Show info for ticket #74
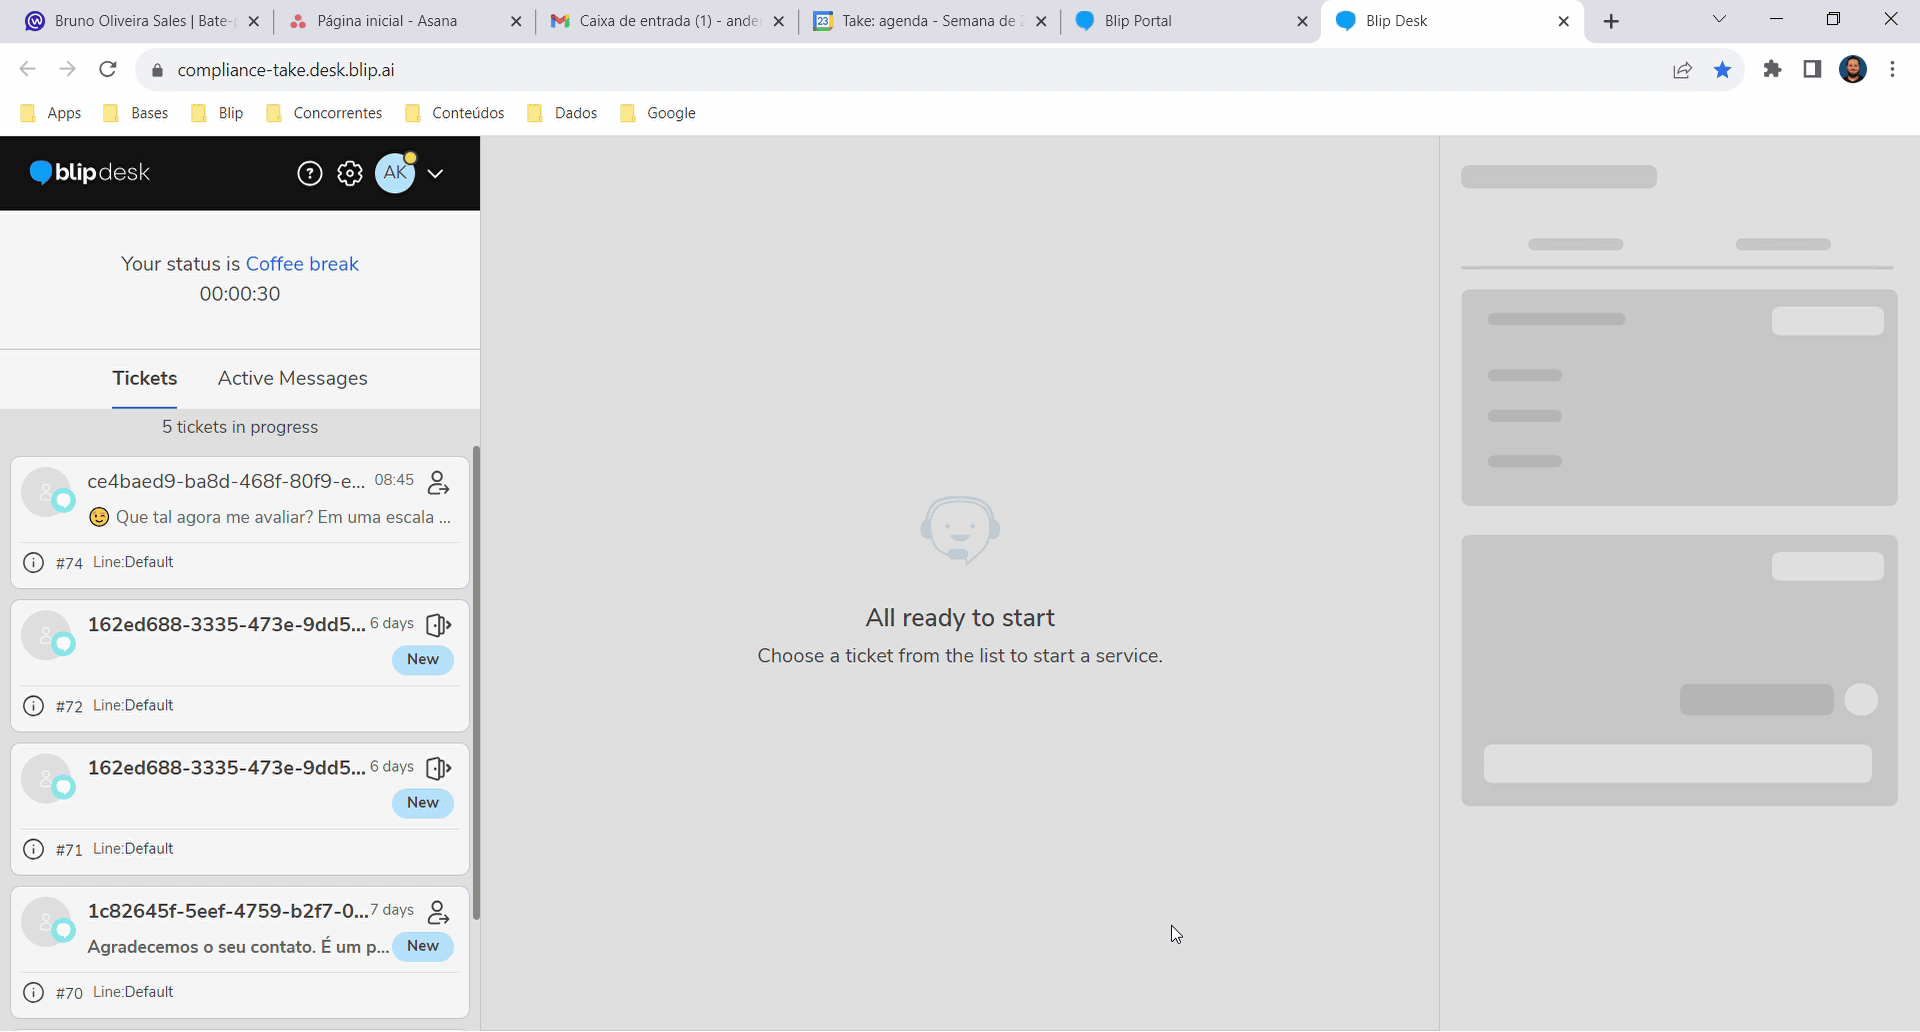The image size is (1920, 1032). click(34, 563)
